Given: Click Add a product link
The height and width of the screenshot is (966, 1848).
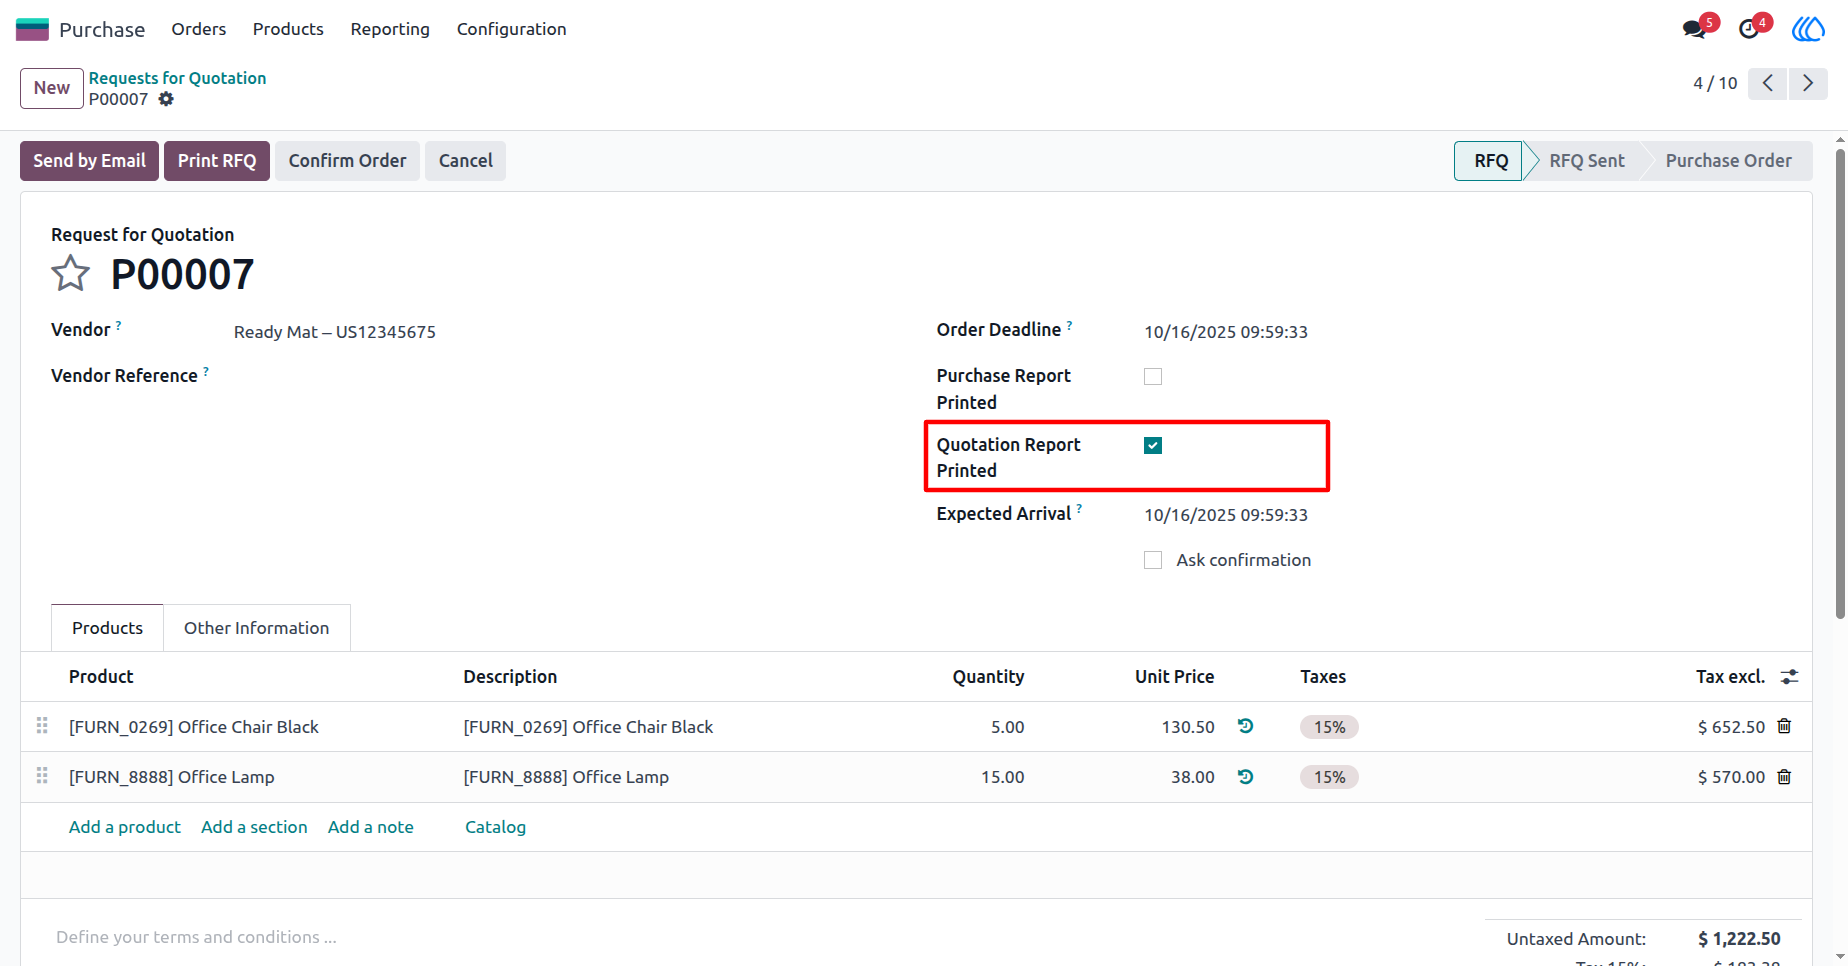Looking at the screenshot, I should point(125,827).
